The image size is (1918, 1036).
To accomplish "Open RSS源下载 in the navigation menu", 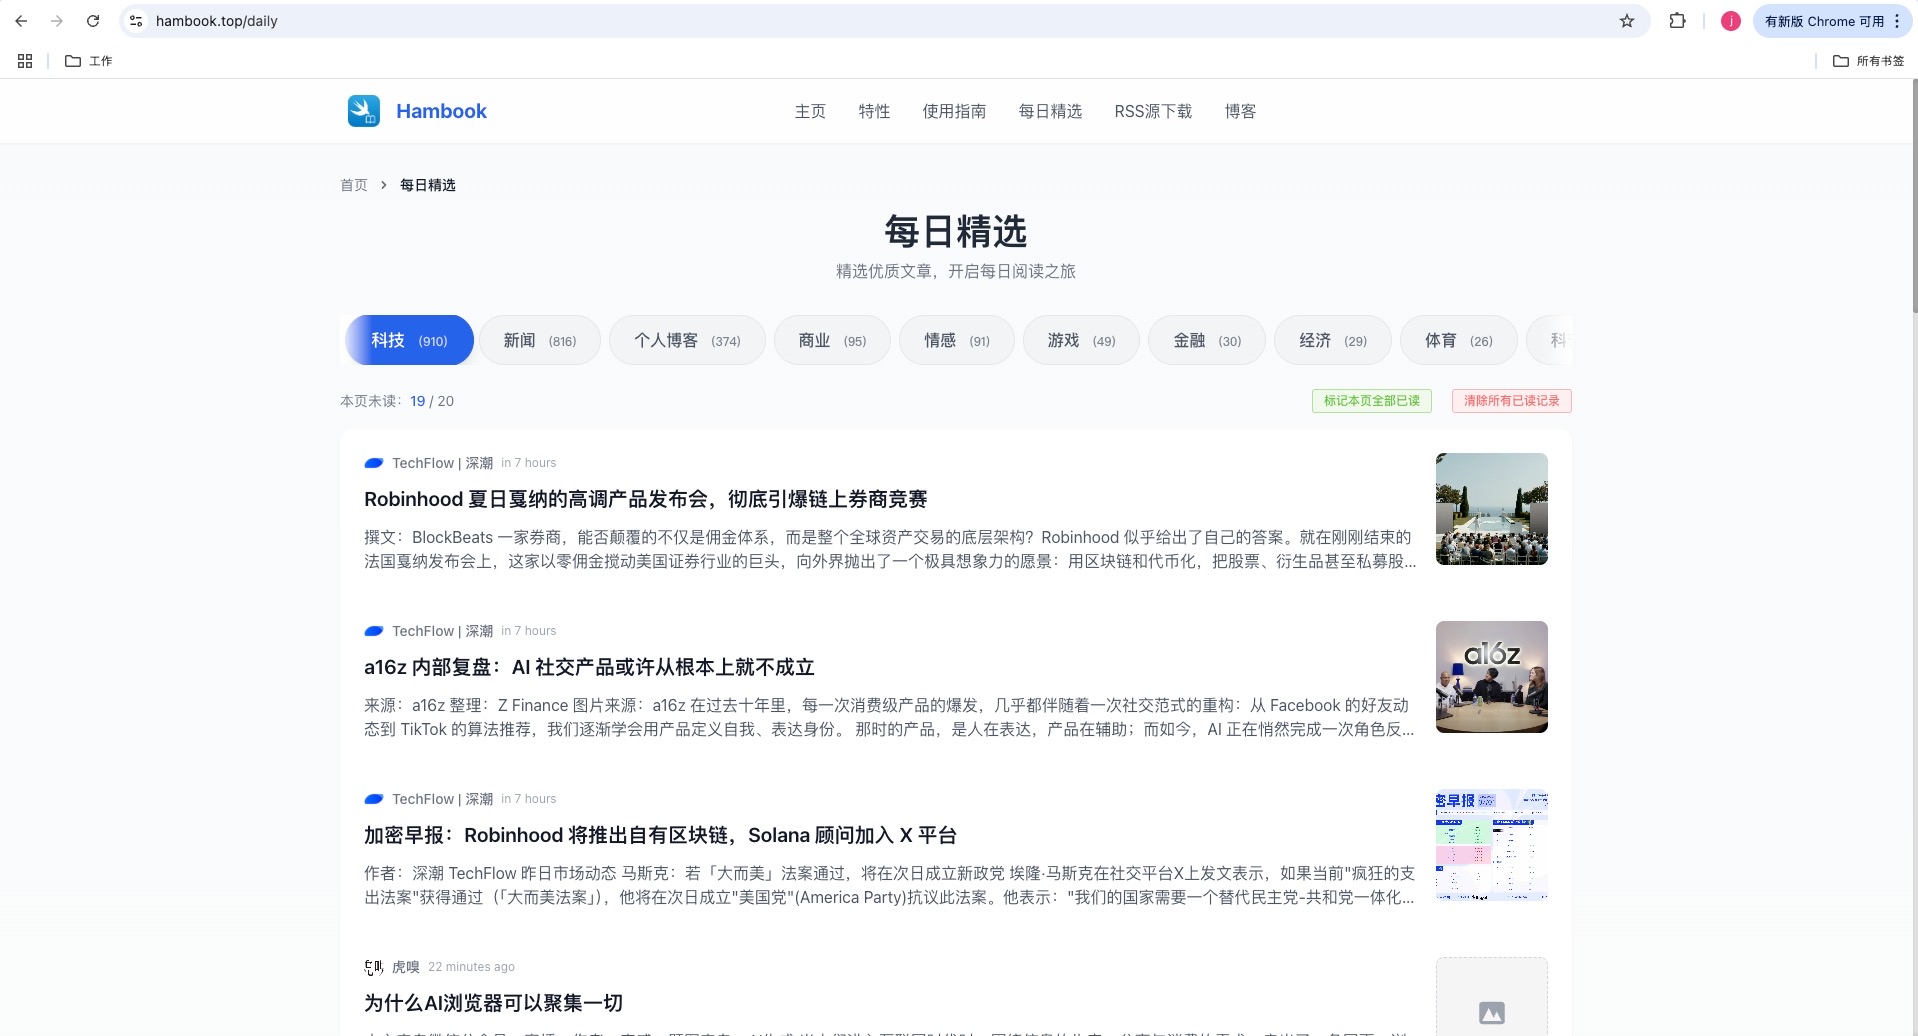I will click(1153, 111).
